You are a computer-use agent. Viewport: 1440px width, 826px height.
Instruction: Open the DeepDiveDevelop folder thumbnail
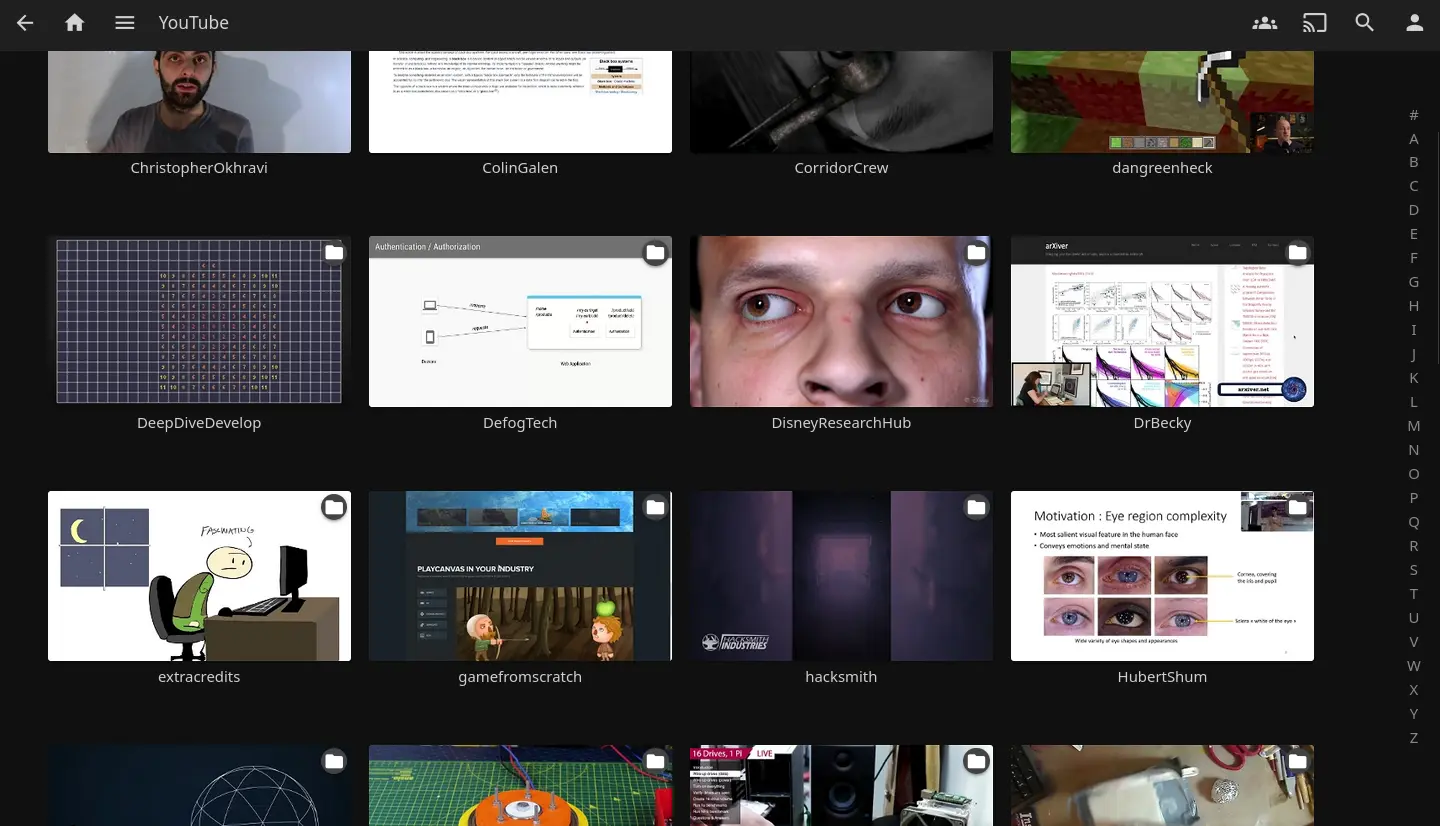coord(199,321)
